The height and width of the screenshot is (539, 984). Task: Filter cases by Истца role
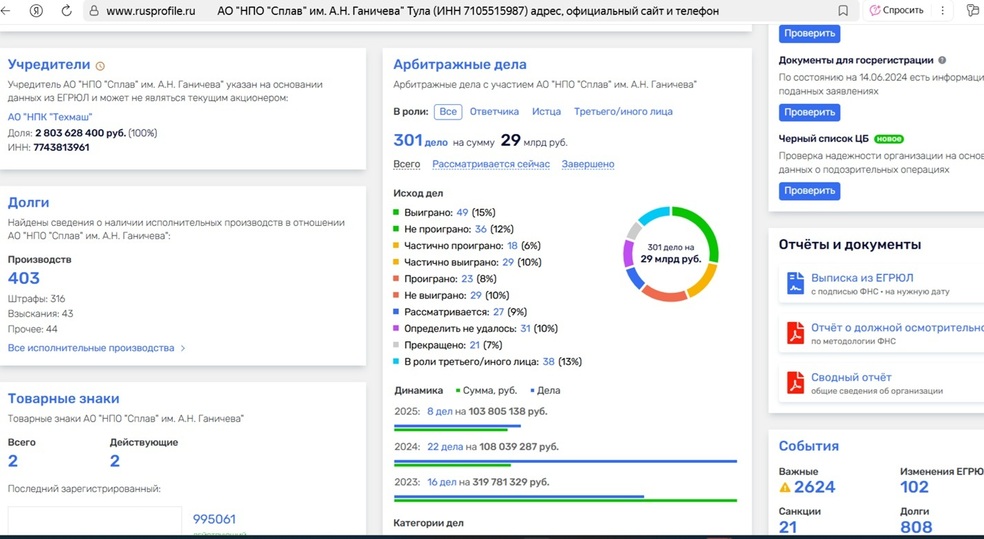(x=546, y=112)
